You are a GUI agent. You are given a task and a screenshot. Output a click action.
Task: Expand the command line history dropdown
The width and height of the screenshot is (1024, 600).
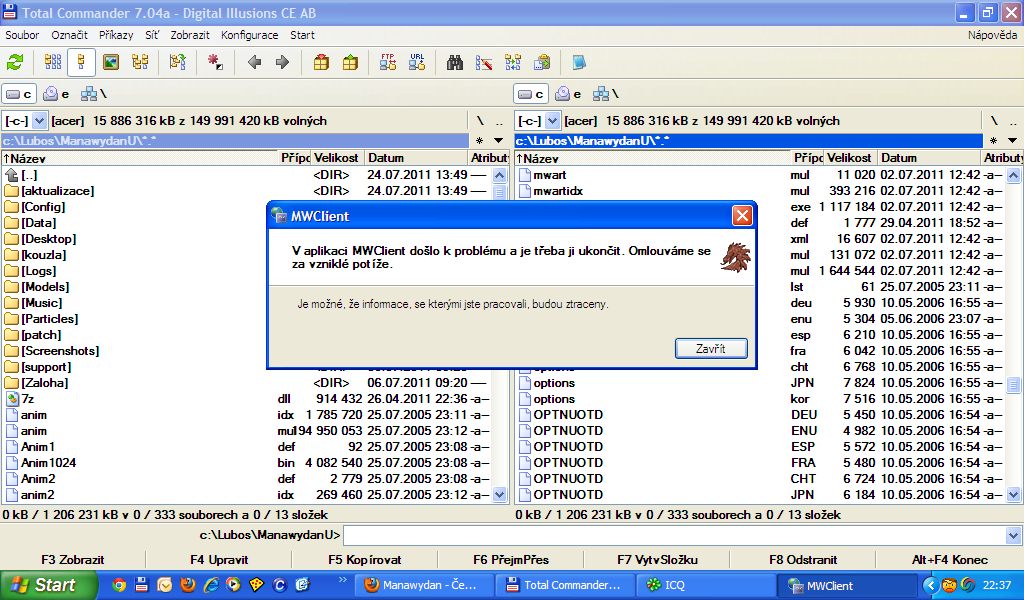point(1013,536)
